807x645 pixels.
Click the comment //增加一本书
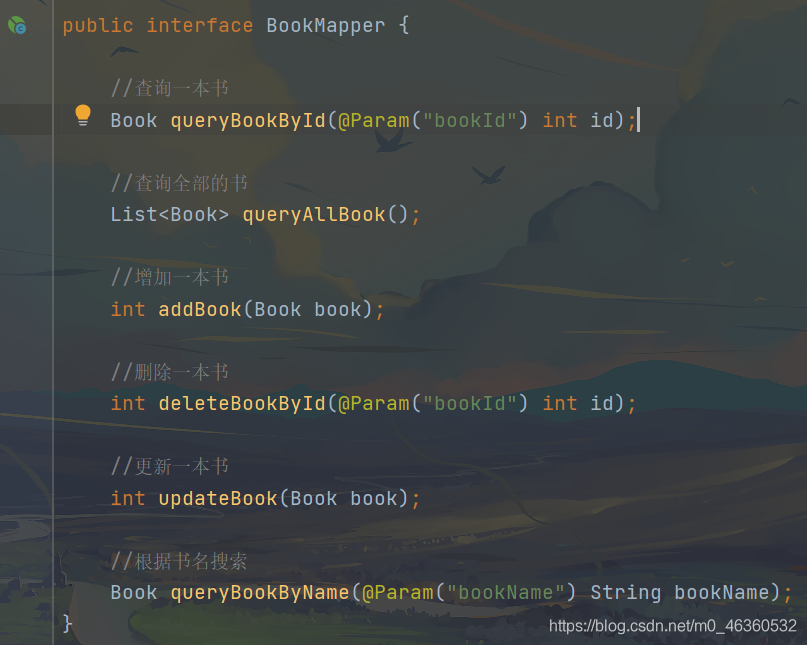coord(169,277)
